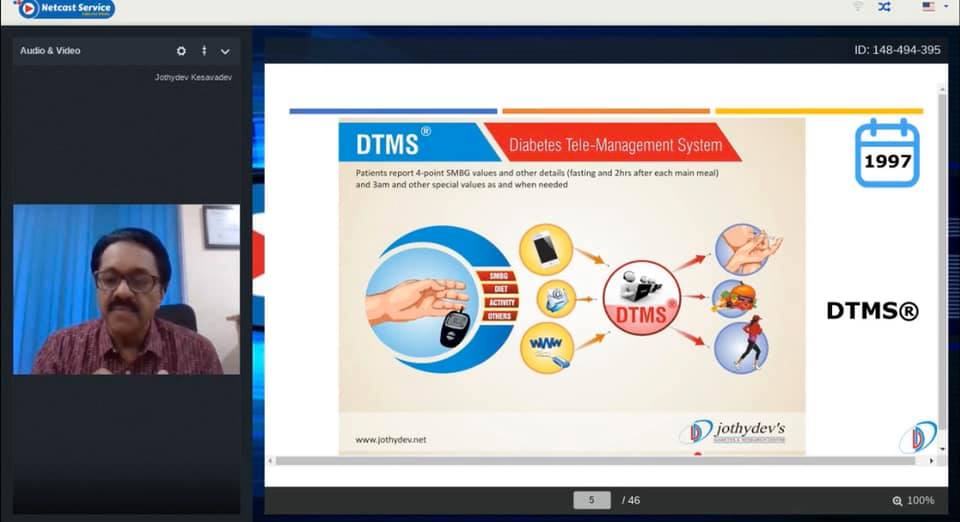960x522 pixels.
Task: Click the Audio & Video panel title
Action: pyautogui.click(x=50, y=51)
